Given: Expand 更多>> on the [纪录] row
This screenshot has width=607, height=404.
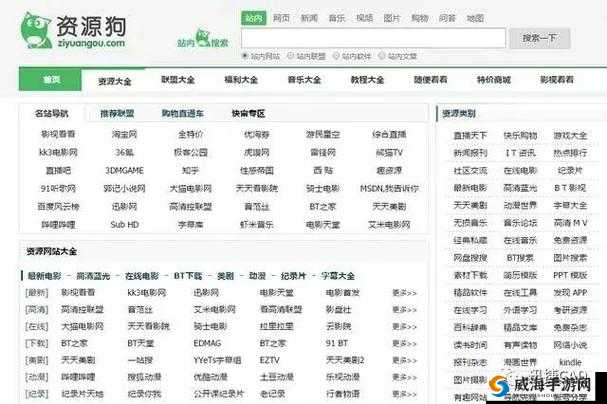Looking at the screenshot, I should pyautogui.click(x=405, y=394).
